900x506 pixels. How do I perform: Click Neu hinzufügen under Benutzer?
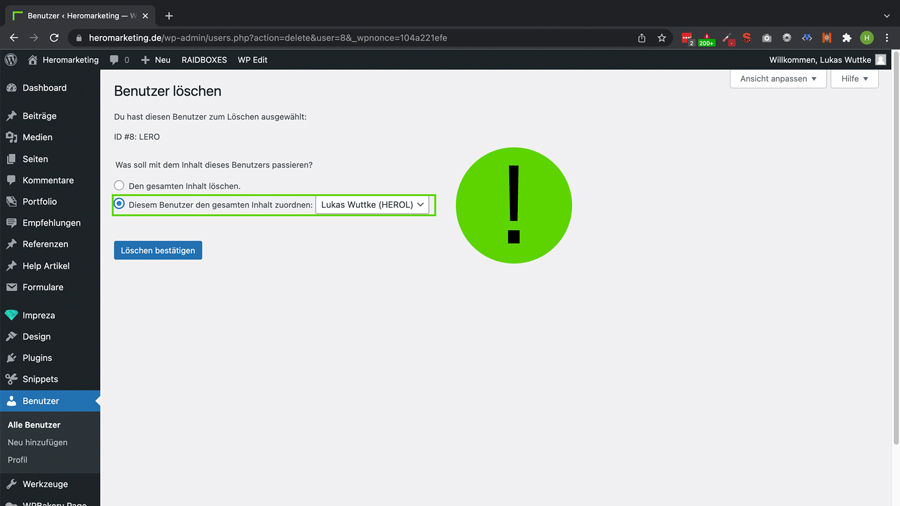[x=37, y=442]
